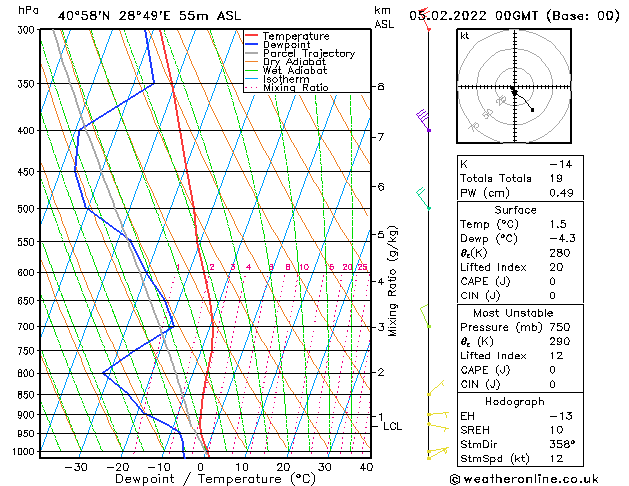Click the K index value -14
This screenshot has height=486, width=629.
coord(561,164)
